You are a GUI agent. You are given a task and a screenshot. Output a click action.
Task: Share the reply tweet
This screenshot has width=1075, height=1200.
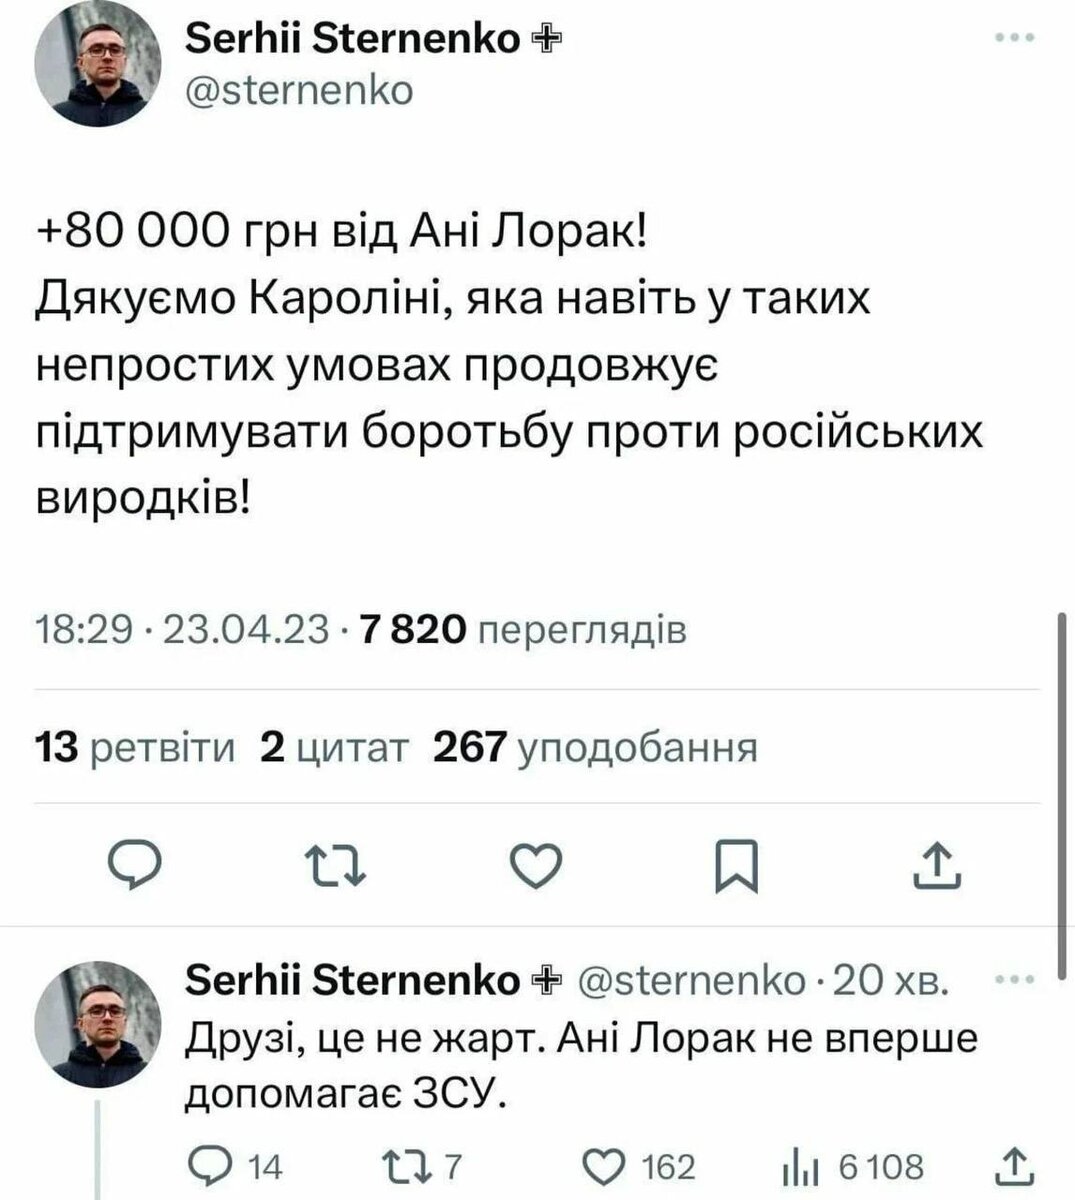point(1013,1165)
